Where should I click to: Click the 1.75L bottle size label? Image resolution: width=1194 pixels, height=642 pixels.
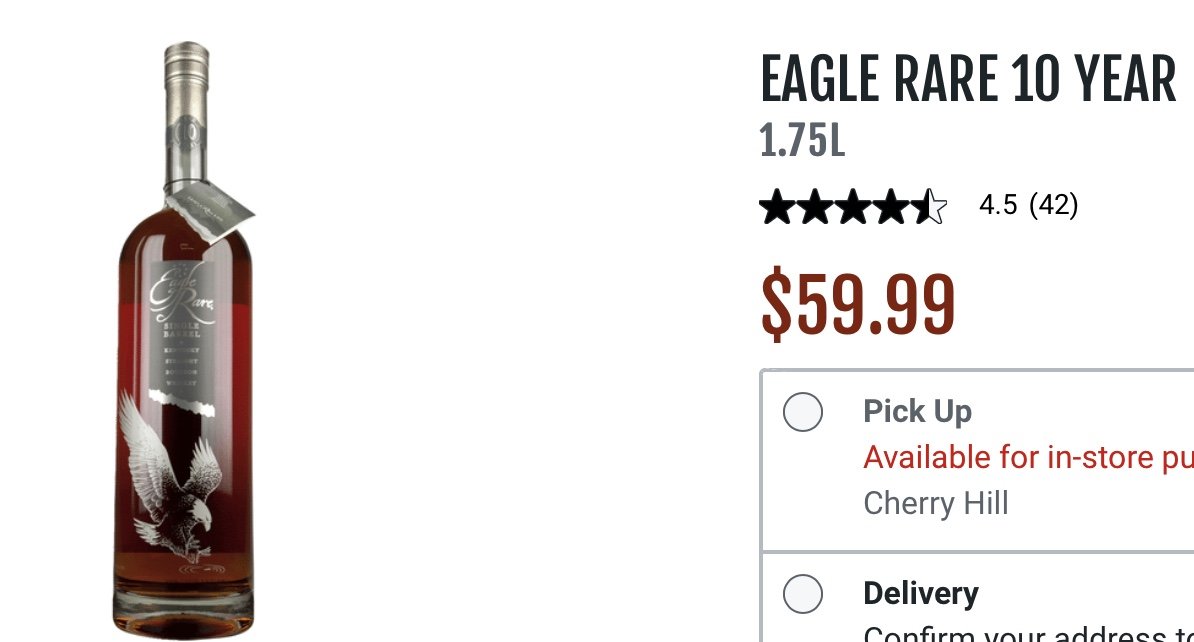(803, 141)
